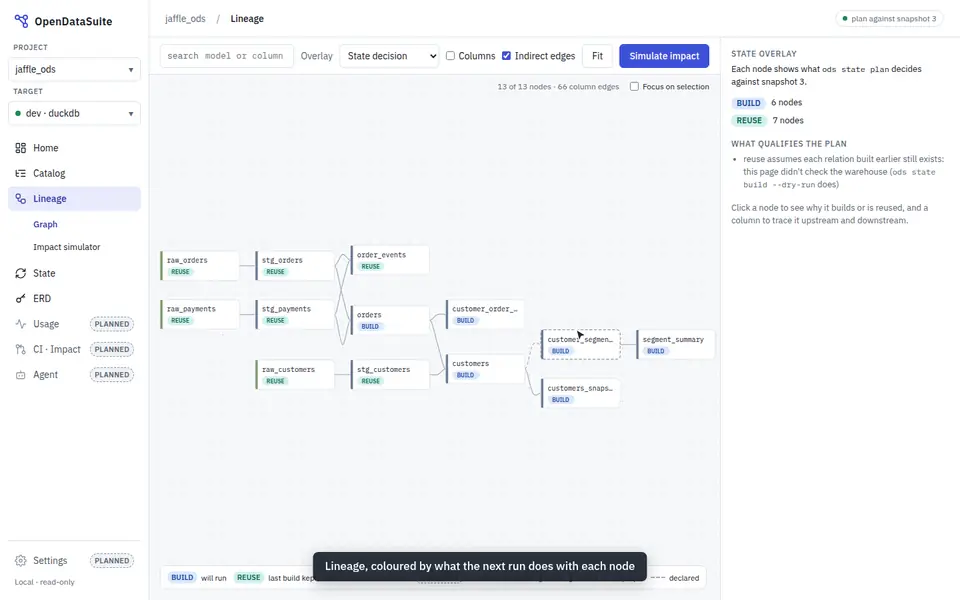Viewport: 960px width, 600px height.
Task: Select the Lineage graph icon in sidebar
Action: [x=21, y=198]
